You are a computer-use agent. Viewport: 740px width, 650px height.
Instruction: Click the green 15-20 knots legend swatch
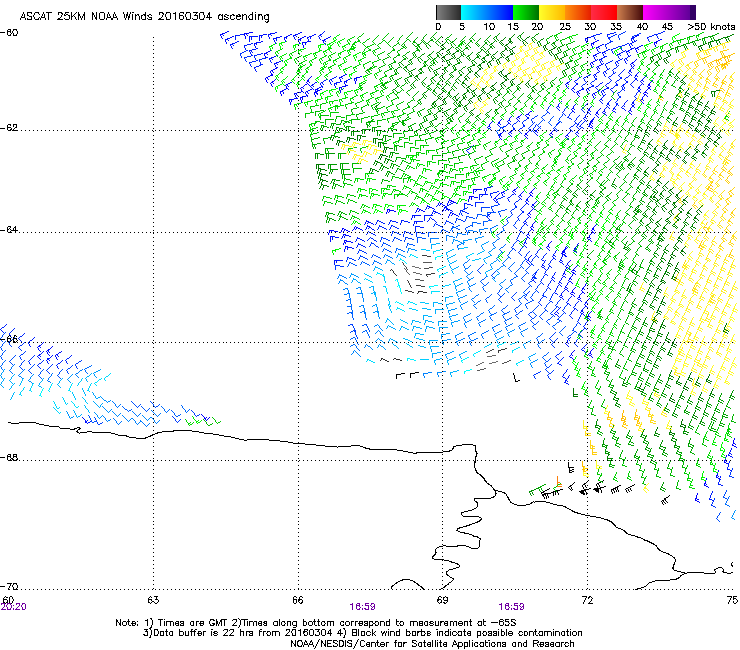pyautogui.click(x=526, y=12)
